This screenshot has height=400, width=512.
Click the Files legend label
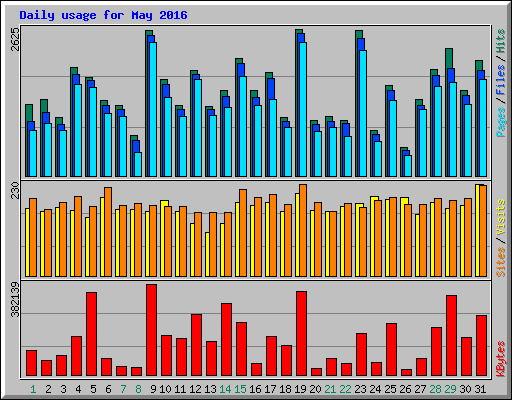(x=501, y=80)
